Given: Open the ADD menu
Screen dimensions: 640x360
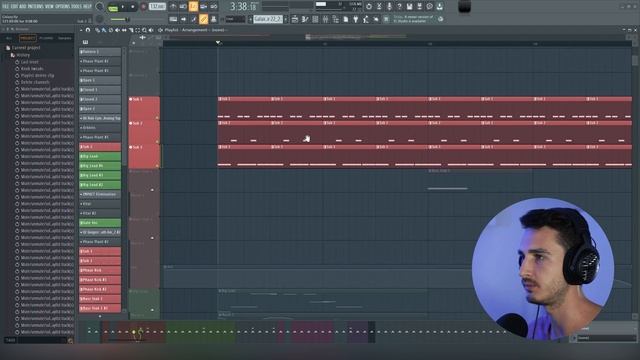Looking at the screenshot, I should pyautogui.click(x=23, y=7).
